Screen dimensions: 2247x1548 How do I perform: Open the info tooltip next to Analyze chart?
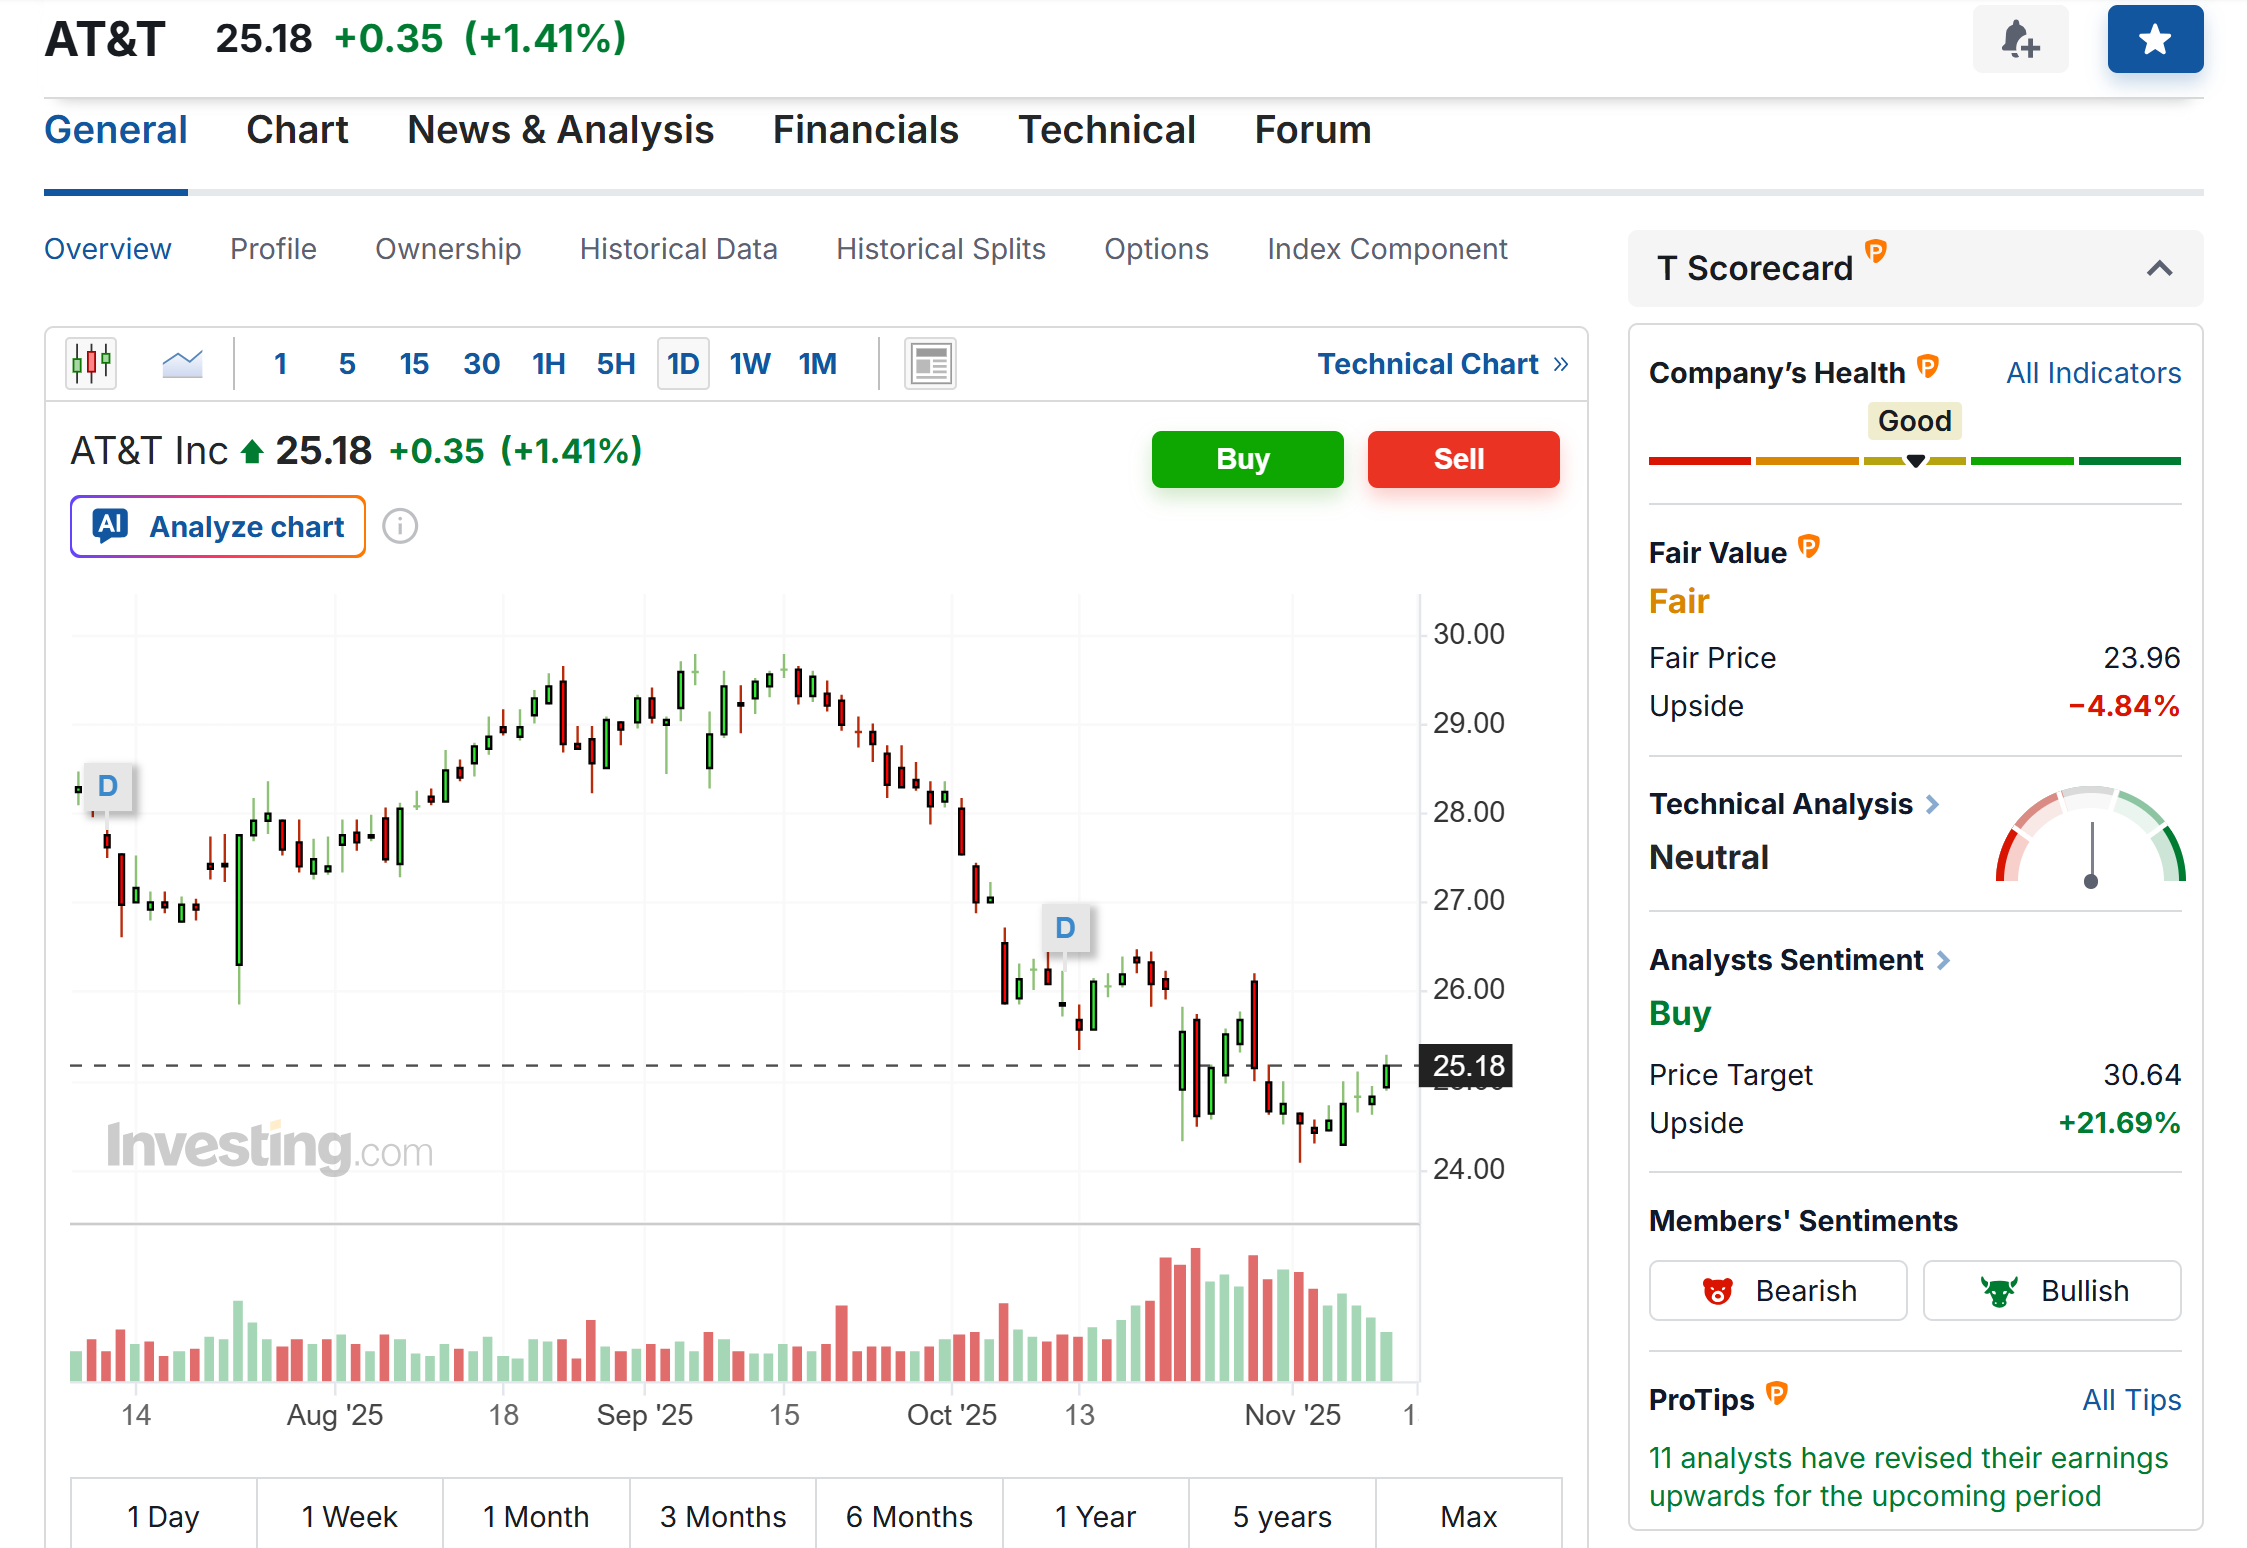[x=400, y=526]
